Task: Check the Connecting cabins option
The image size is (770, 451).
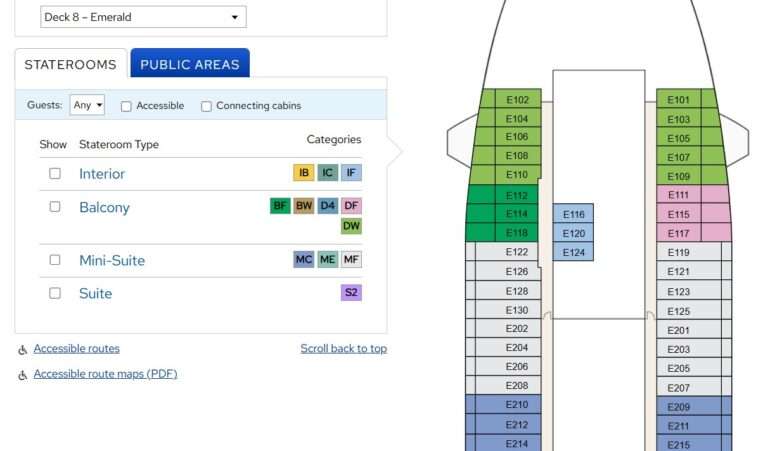Action: click(206, 106)
